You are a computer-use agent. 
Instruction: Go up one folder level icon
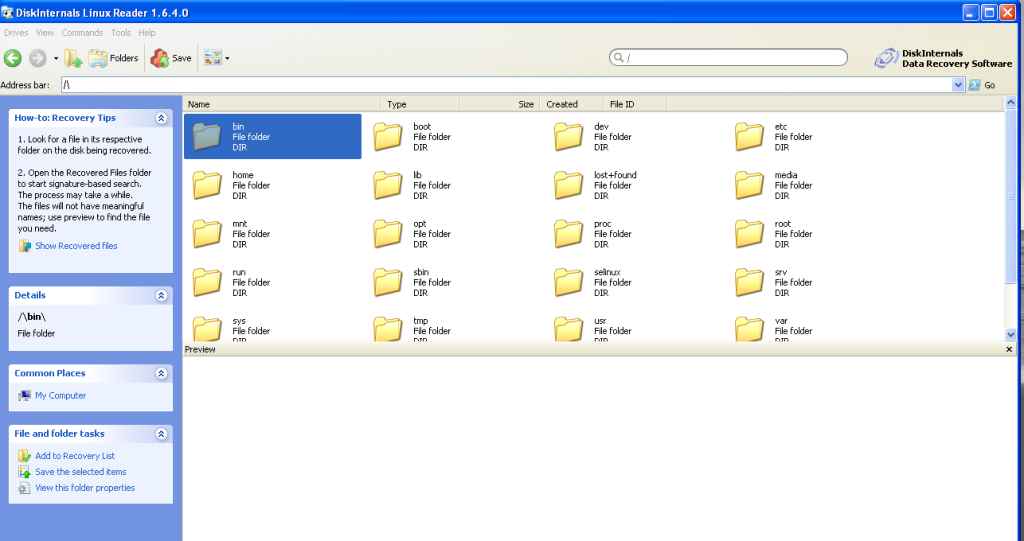pos(73,58)
